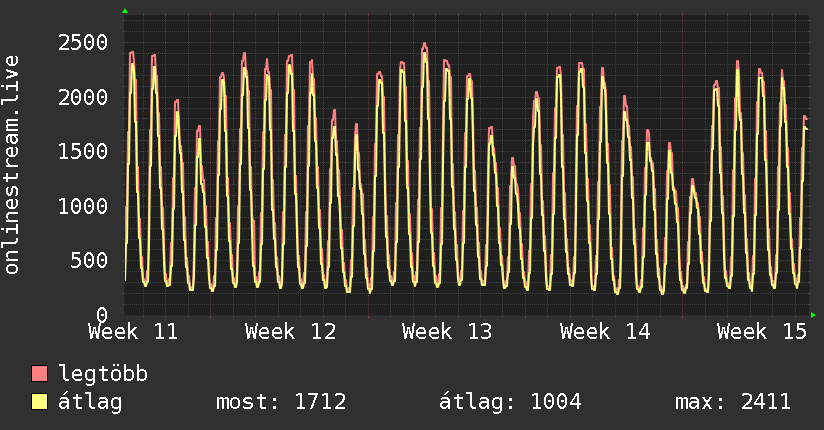Click the 'max: 2411' statistic
This screenshot has width=824, height=430.
point(733,402)
